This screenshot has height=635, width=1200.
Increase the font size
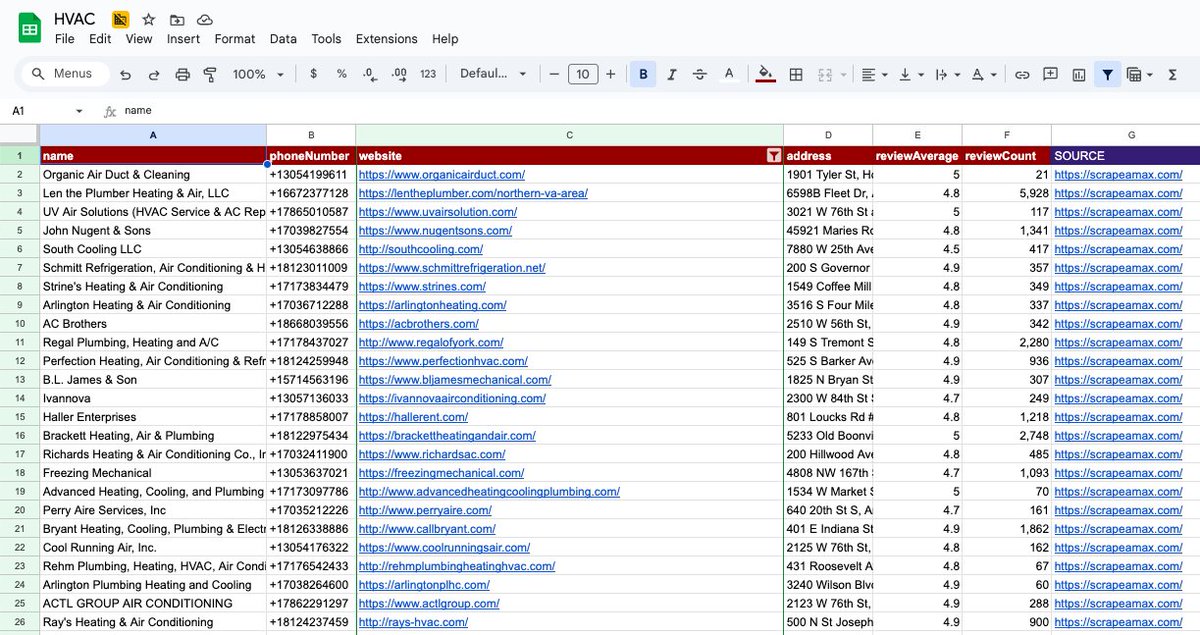611,74
